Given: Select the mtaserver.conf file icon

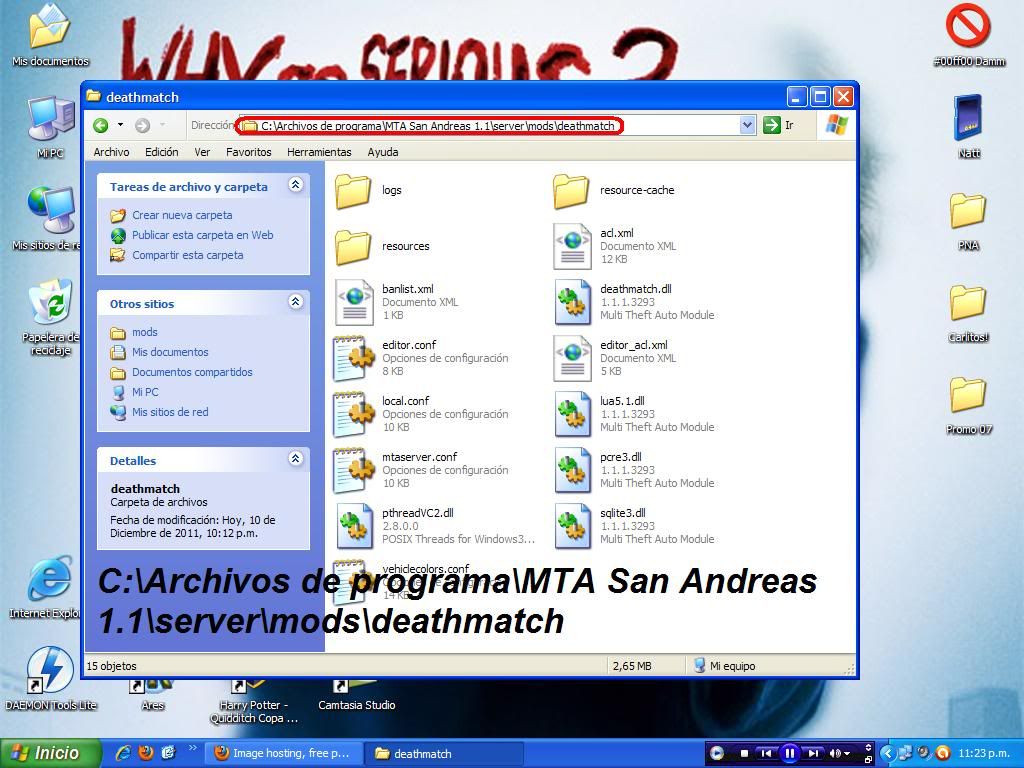Looking at the screenshot, I should tap(353, 471).
